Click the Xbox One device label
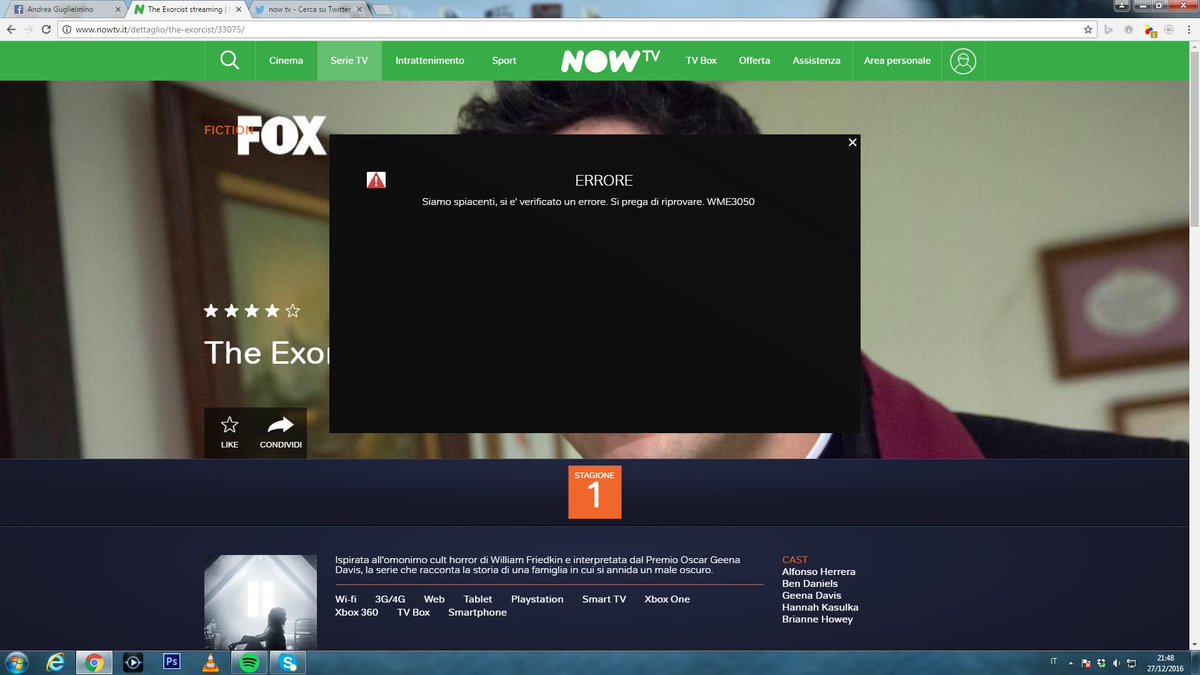The image size is (1200, 675). pos(667,599)
